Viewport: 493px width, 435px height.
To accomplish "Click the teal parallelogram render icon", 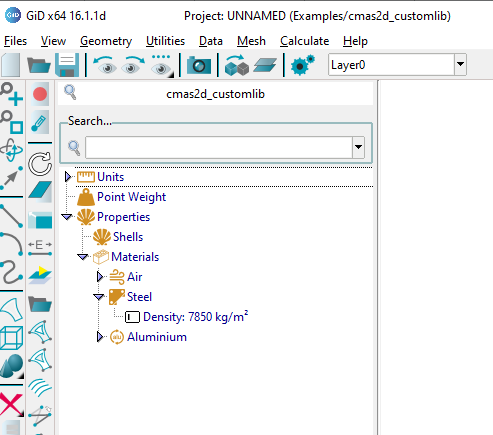I will click(x=40, y=191).
